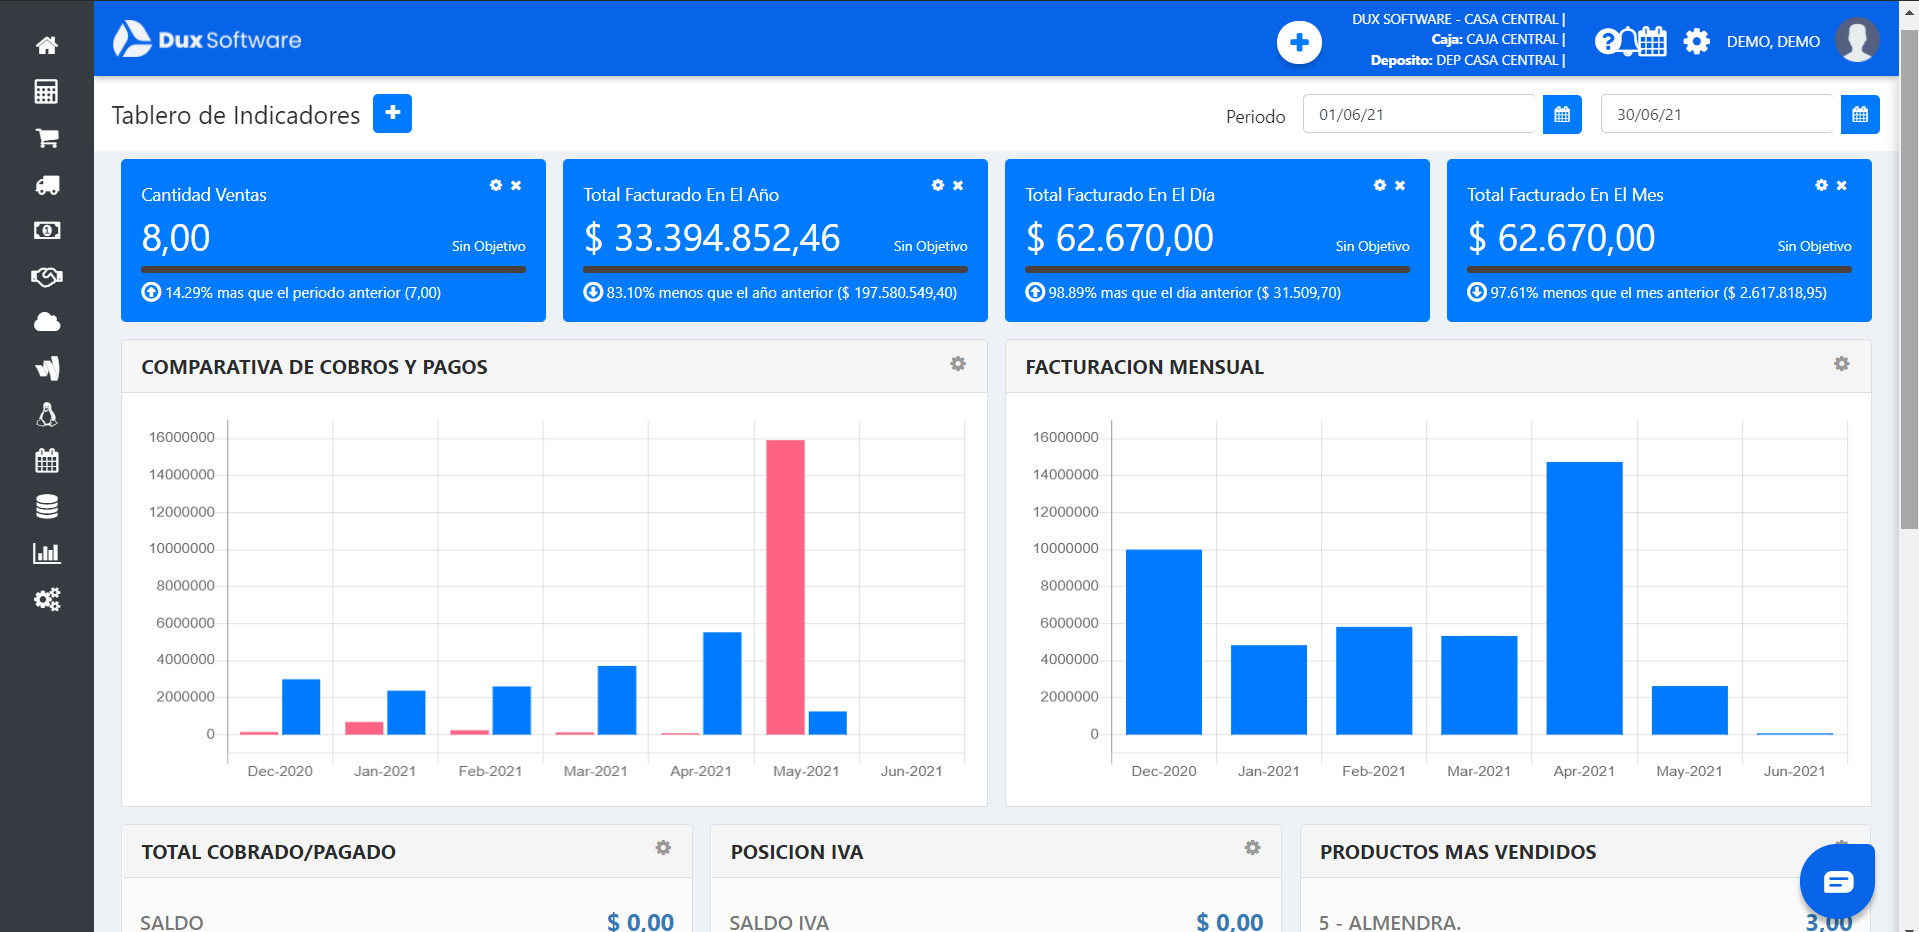The height and width of the screenshot is (932, 1919).
Task: Click the start date field 01/06/21
Action: (x=1420, y=114)
